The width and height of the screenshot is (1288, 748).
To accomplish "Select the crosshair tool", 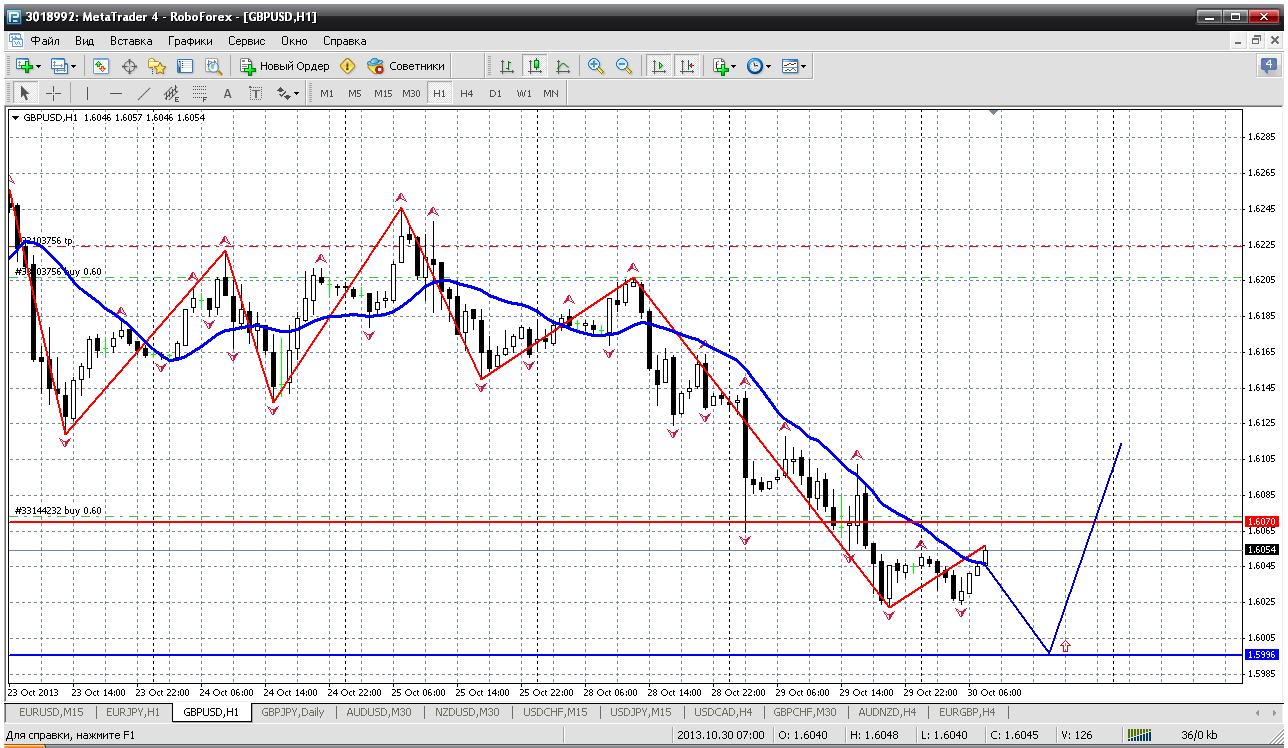I will [x=53, y=93].
